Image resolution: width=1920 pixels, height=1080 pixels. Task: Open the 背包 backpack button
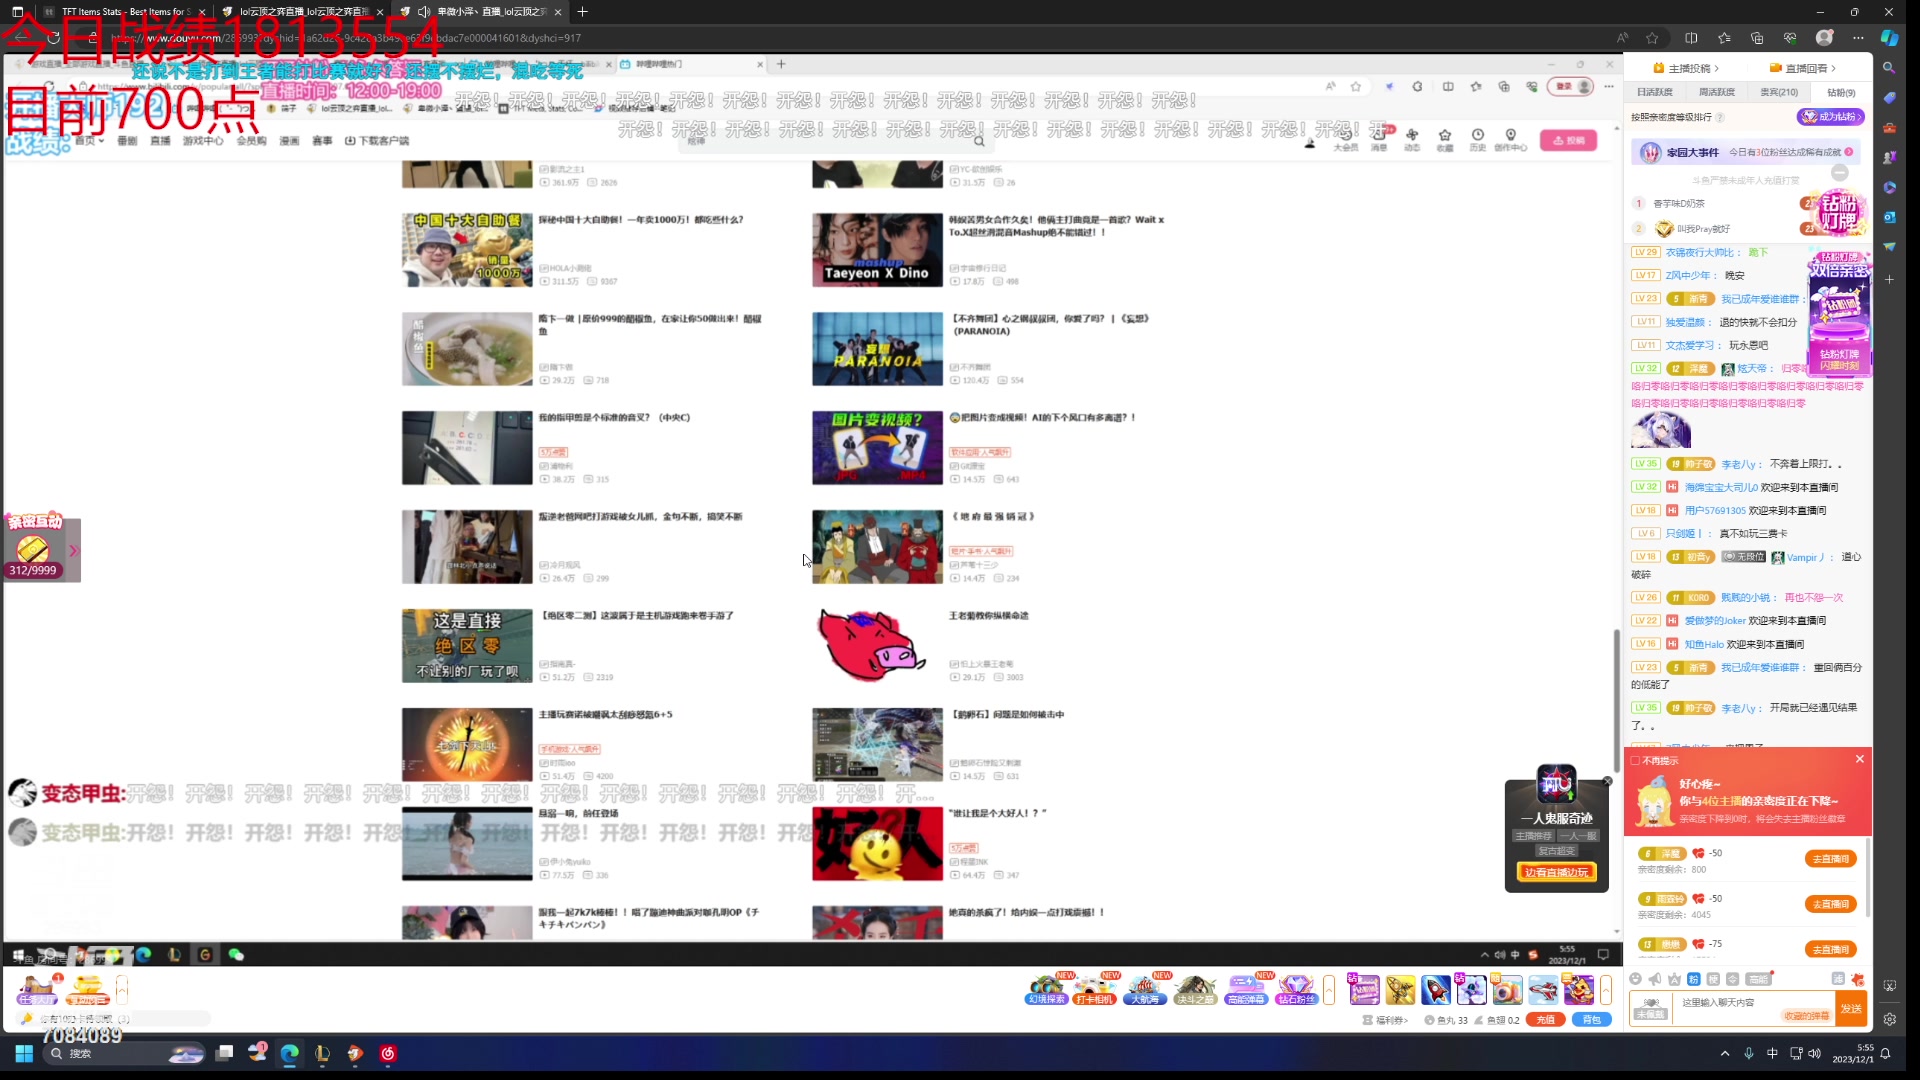point(1592,1020)
